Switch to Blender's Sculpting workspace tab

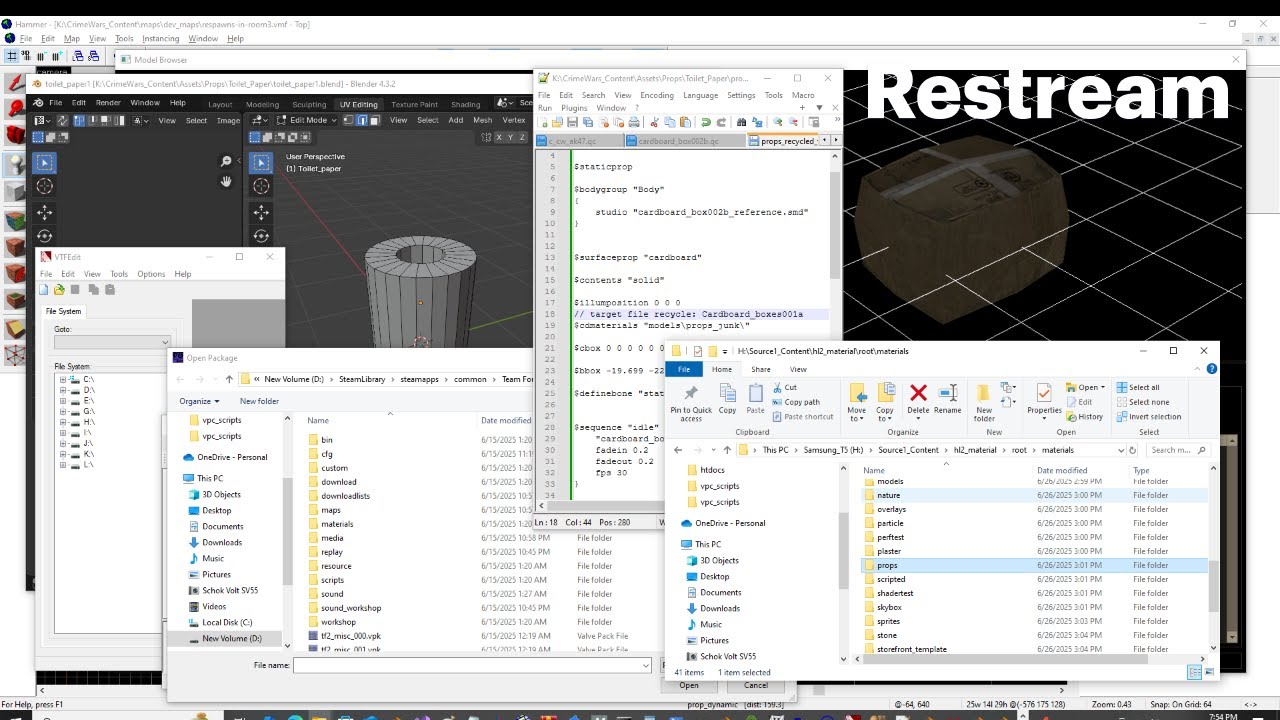point(309,104)
